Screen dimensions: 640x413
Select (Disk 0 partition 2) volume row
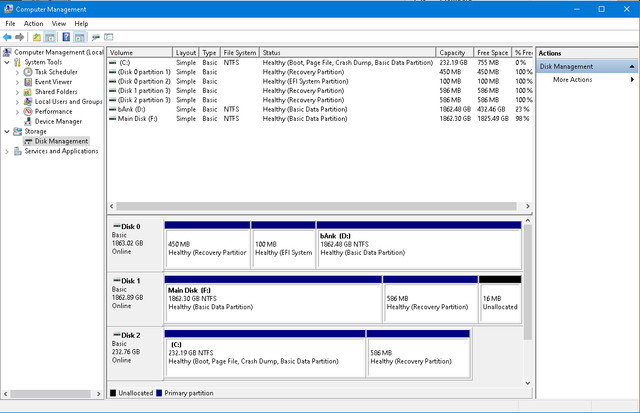click(x=320, y=81)
